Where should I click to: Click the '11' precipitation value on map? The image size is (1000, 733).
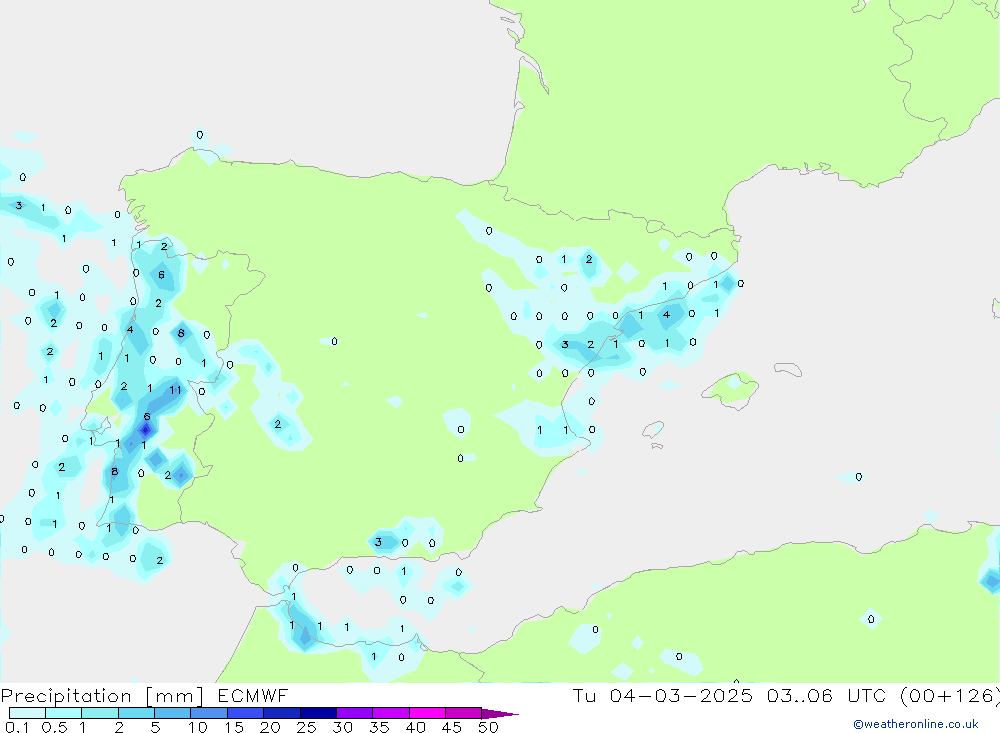tap(175, 390)
